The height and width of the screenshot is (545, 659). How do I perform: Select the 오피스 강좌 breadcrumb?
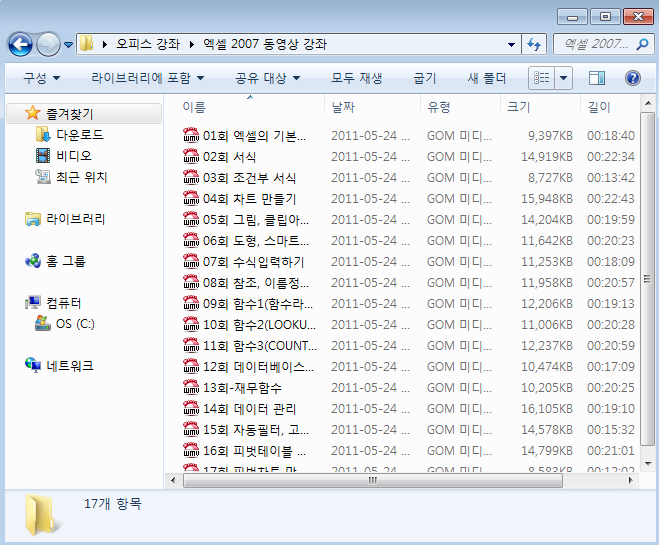click(148, 44)
